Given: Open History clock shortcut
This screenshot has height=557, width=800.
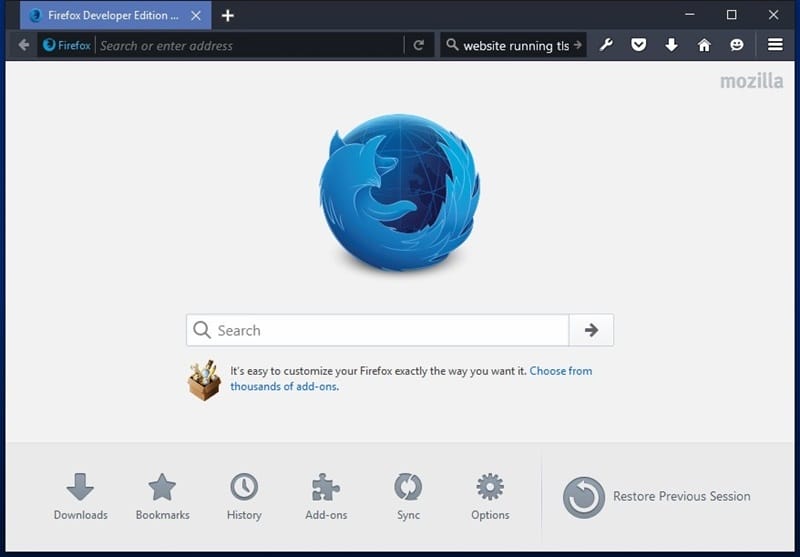Looking at the screenshot, I should click(244, 496).
